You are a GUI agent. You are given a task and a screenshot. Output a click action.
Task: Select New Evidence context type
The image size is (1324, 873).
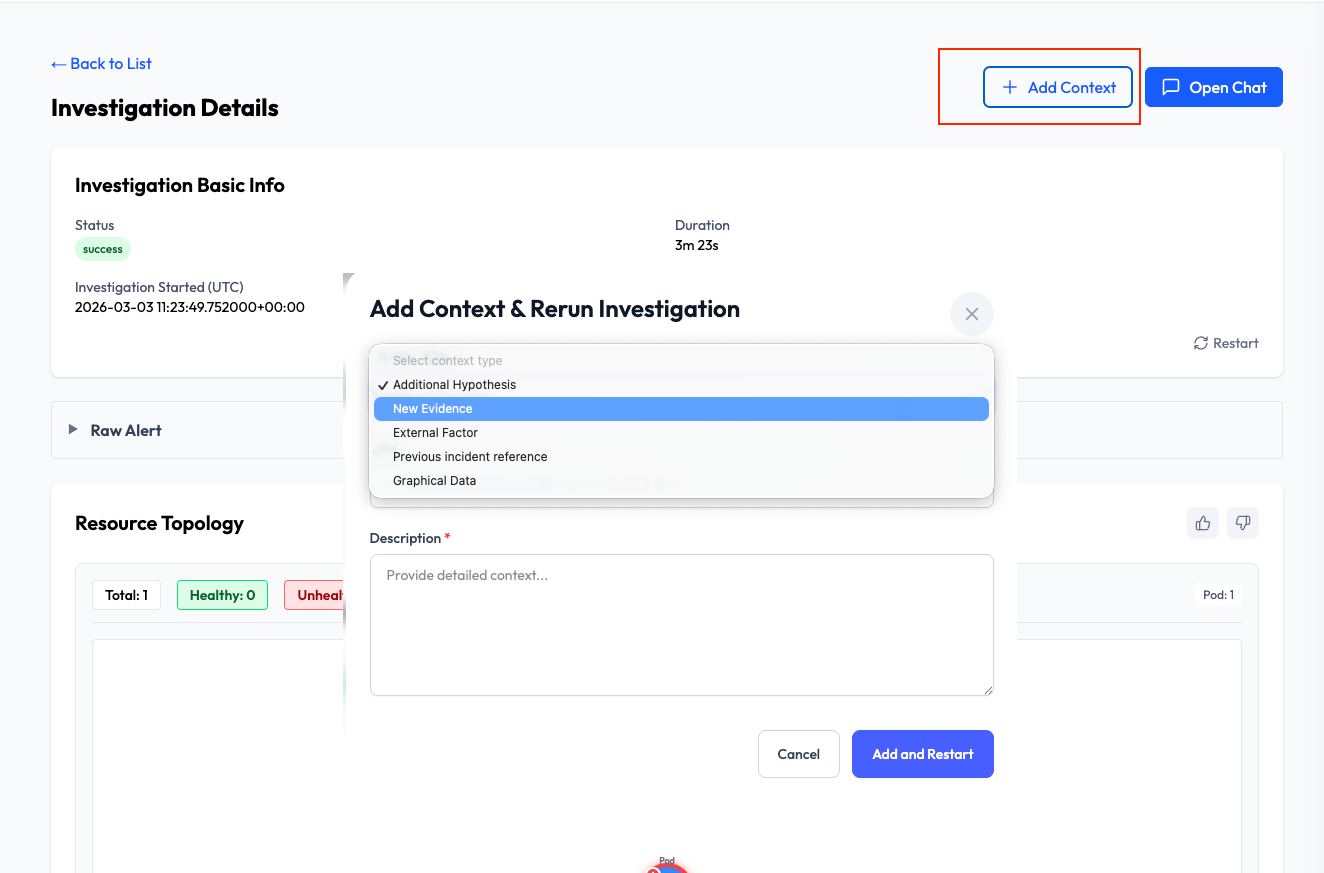680,409
